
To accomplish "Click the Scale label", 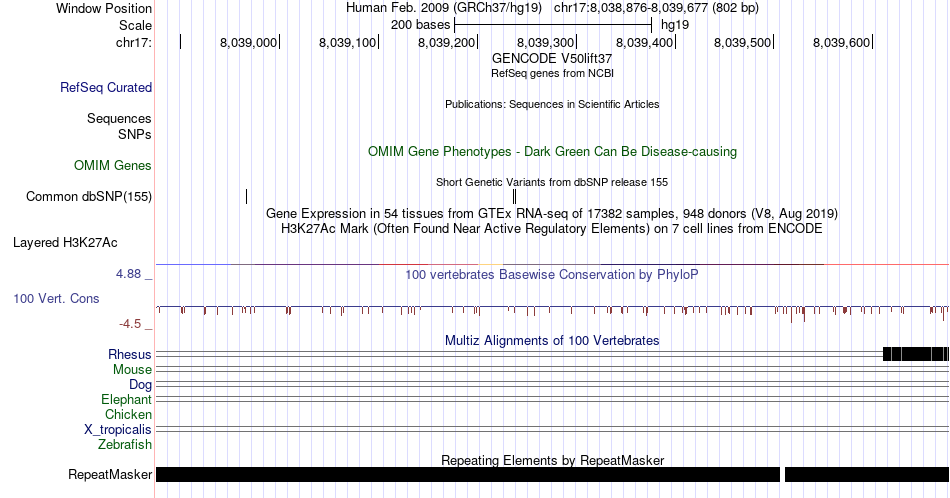I will [136, 25].
